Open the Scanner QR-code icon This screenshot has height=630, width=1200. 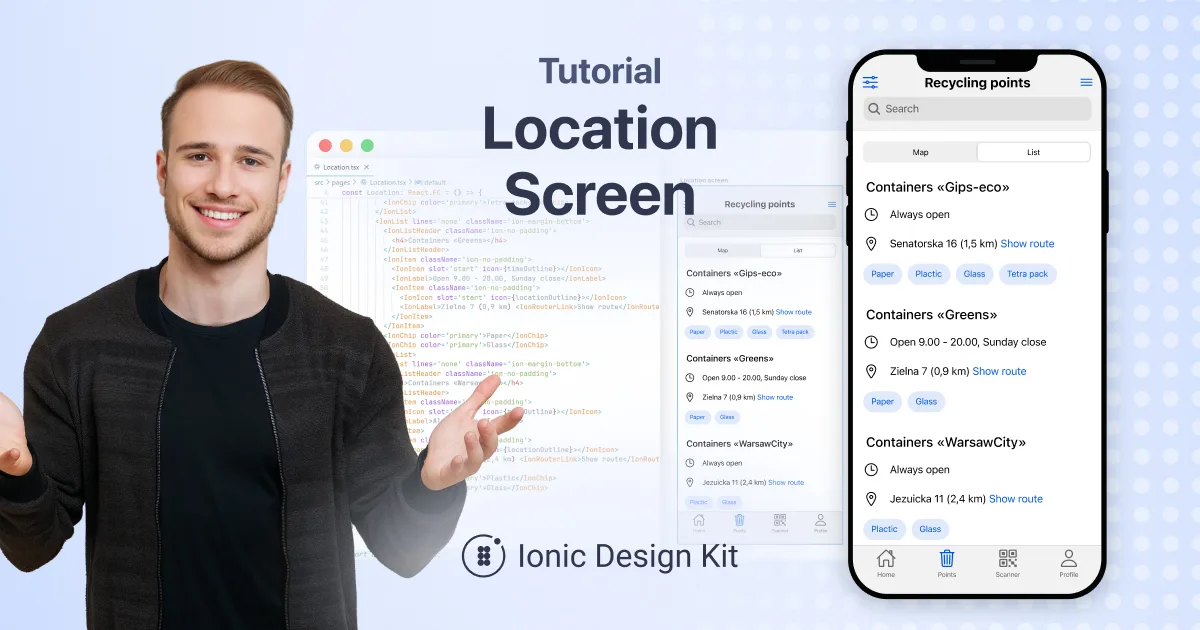coord(1007,560)
